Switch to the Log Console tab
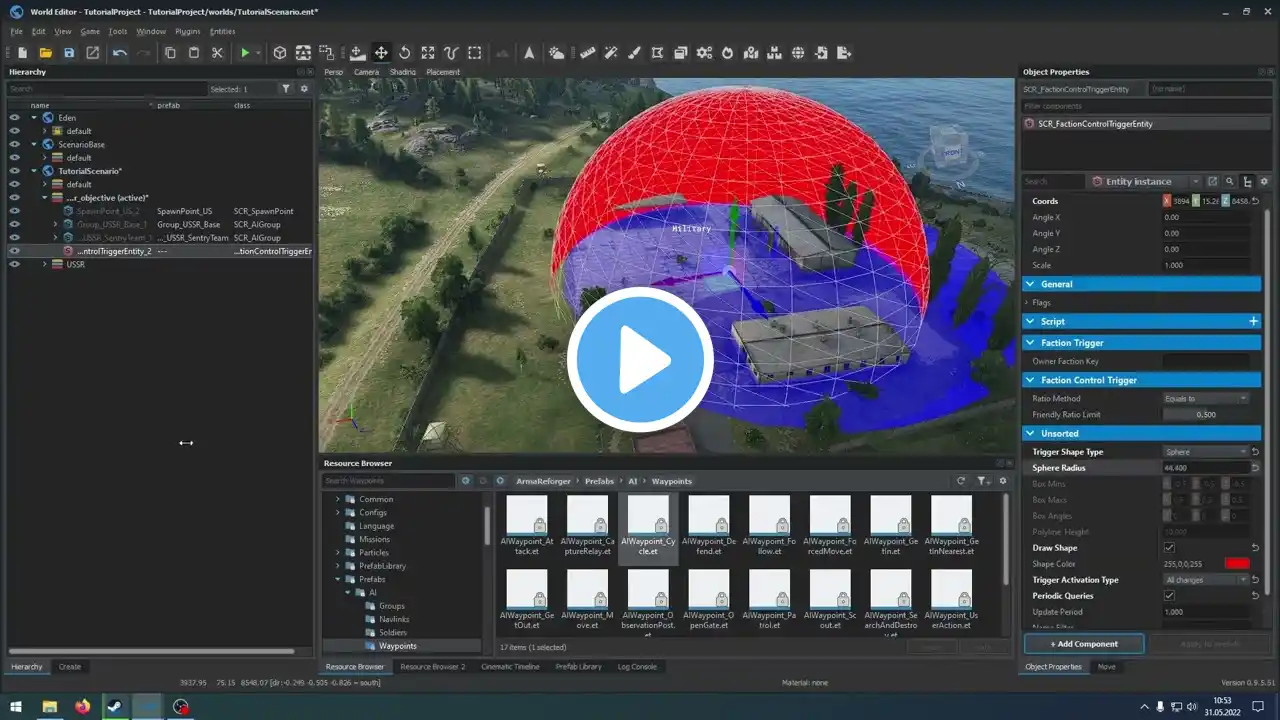Viewport: 1280px width, 720px height. pyautogui.click(x=637, y=667)
